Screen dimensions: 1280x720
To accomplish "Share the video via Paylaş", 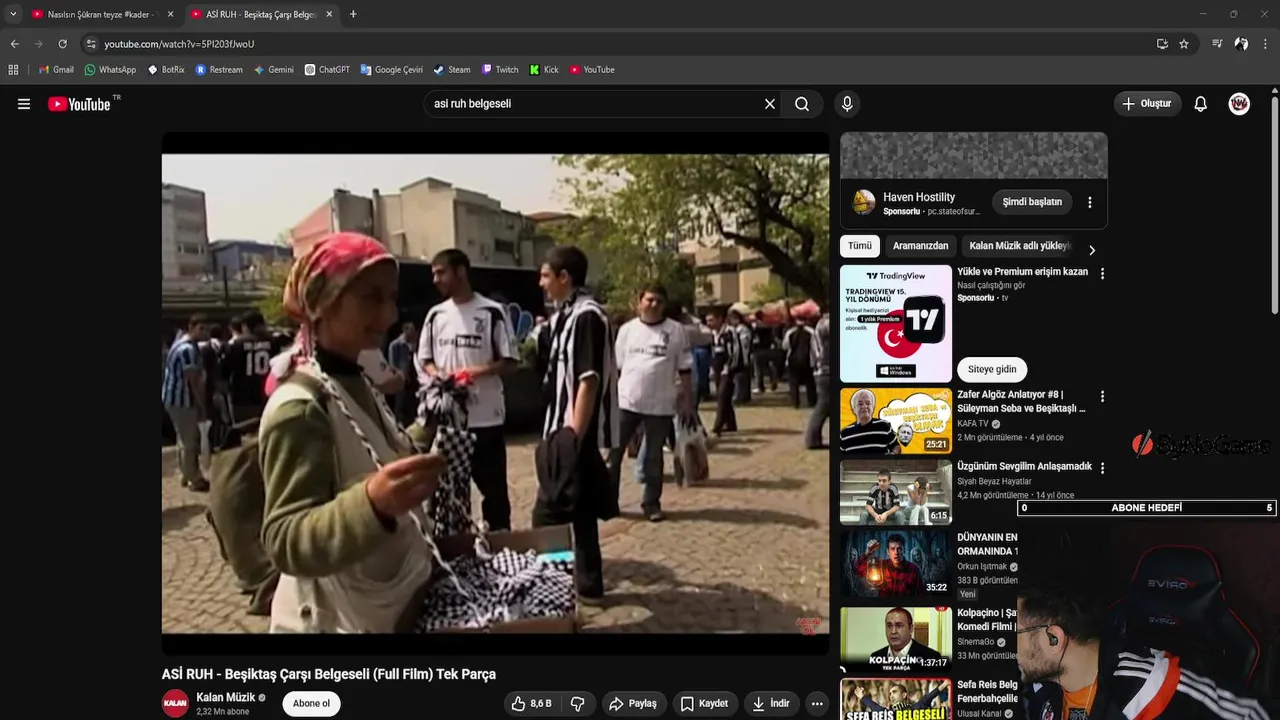I will click(x=632, y=703).
